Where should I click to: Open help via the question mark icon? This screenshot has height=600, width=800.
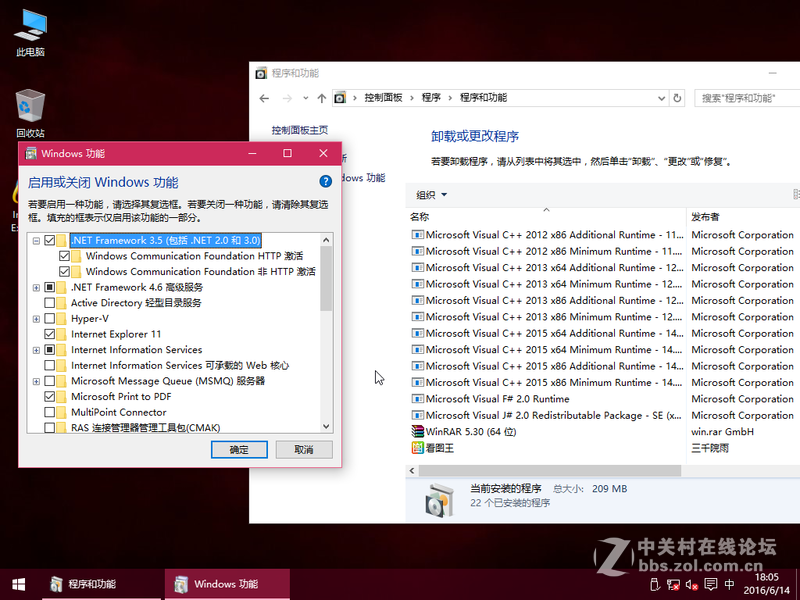click(326, 180)
